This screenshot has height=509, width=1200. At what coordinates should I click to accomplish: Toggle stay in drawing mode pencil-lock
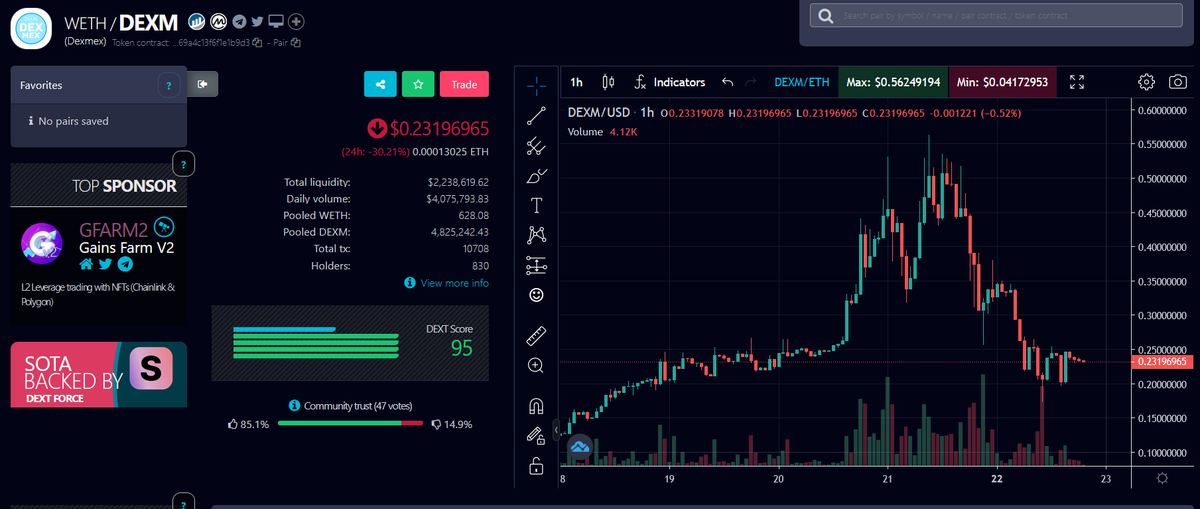coord(536,436)
